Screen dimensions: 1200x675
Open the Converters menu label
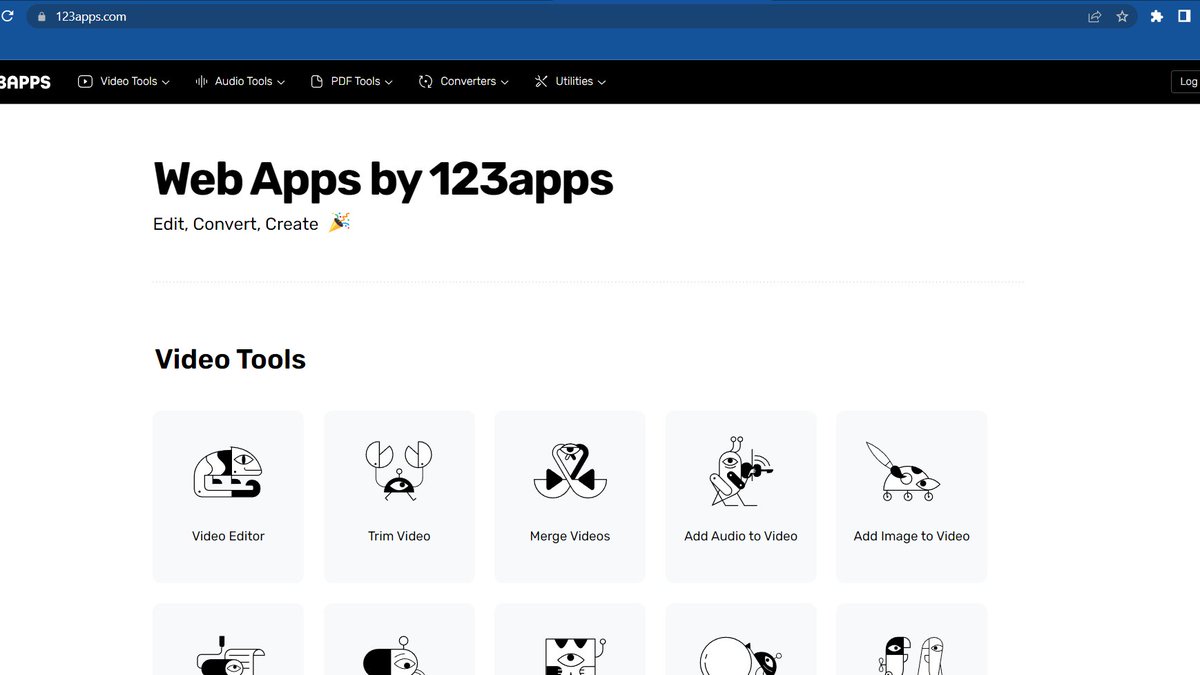(x=468, y=82)
